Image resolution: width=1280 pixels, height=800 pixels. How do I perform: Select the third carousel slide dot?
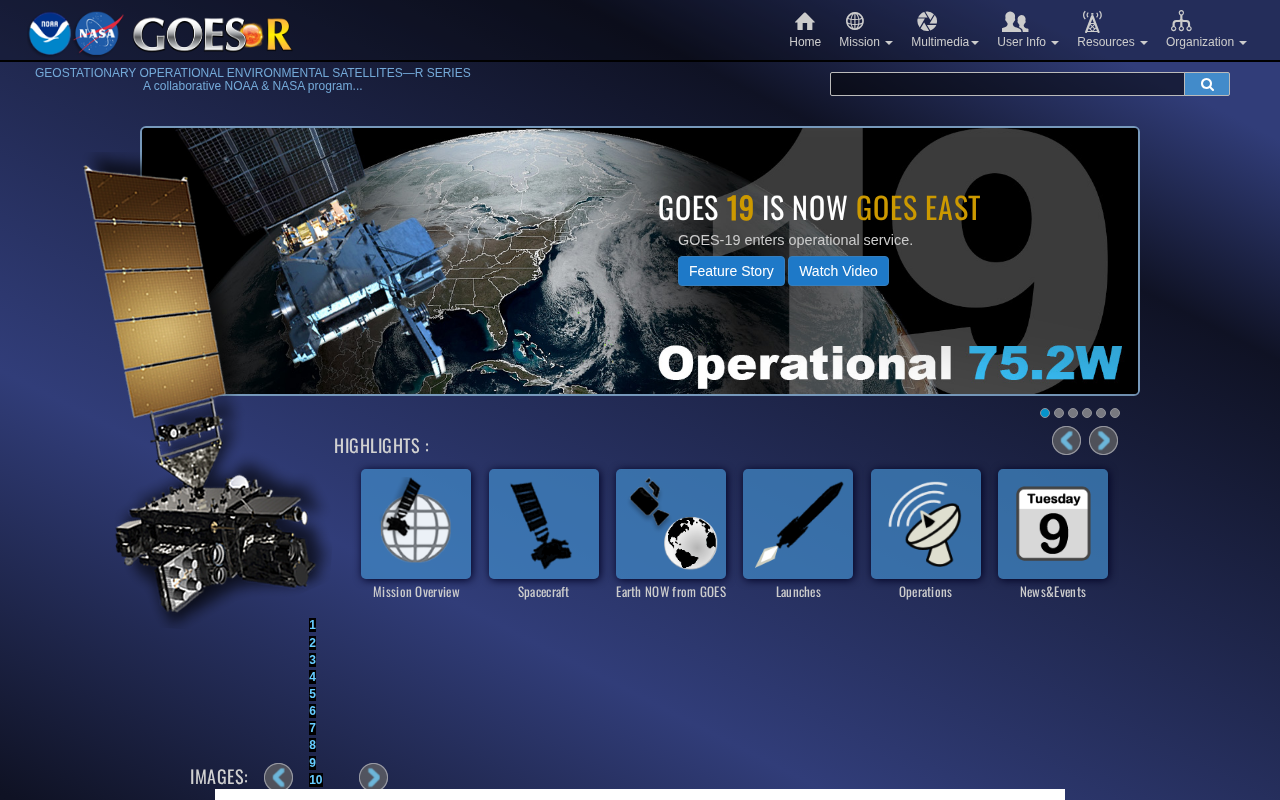pyautogui.click(x=1073, y=413)
